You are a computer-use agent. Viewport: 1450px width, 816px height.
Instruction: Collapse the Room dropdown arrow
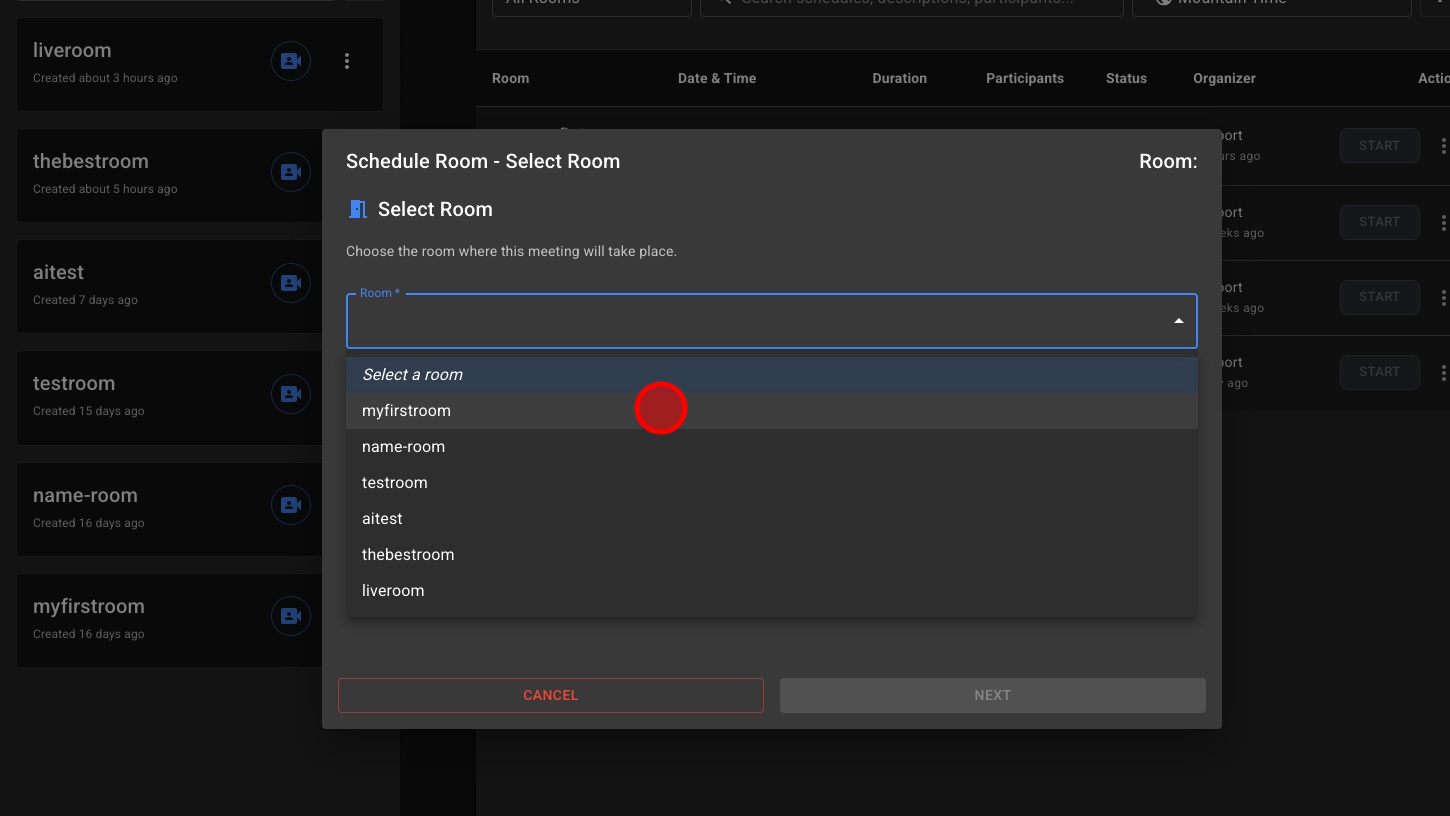[1178, 321]
